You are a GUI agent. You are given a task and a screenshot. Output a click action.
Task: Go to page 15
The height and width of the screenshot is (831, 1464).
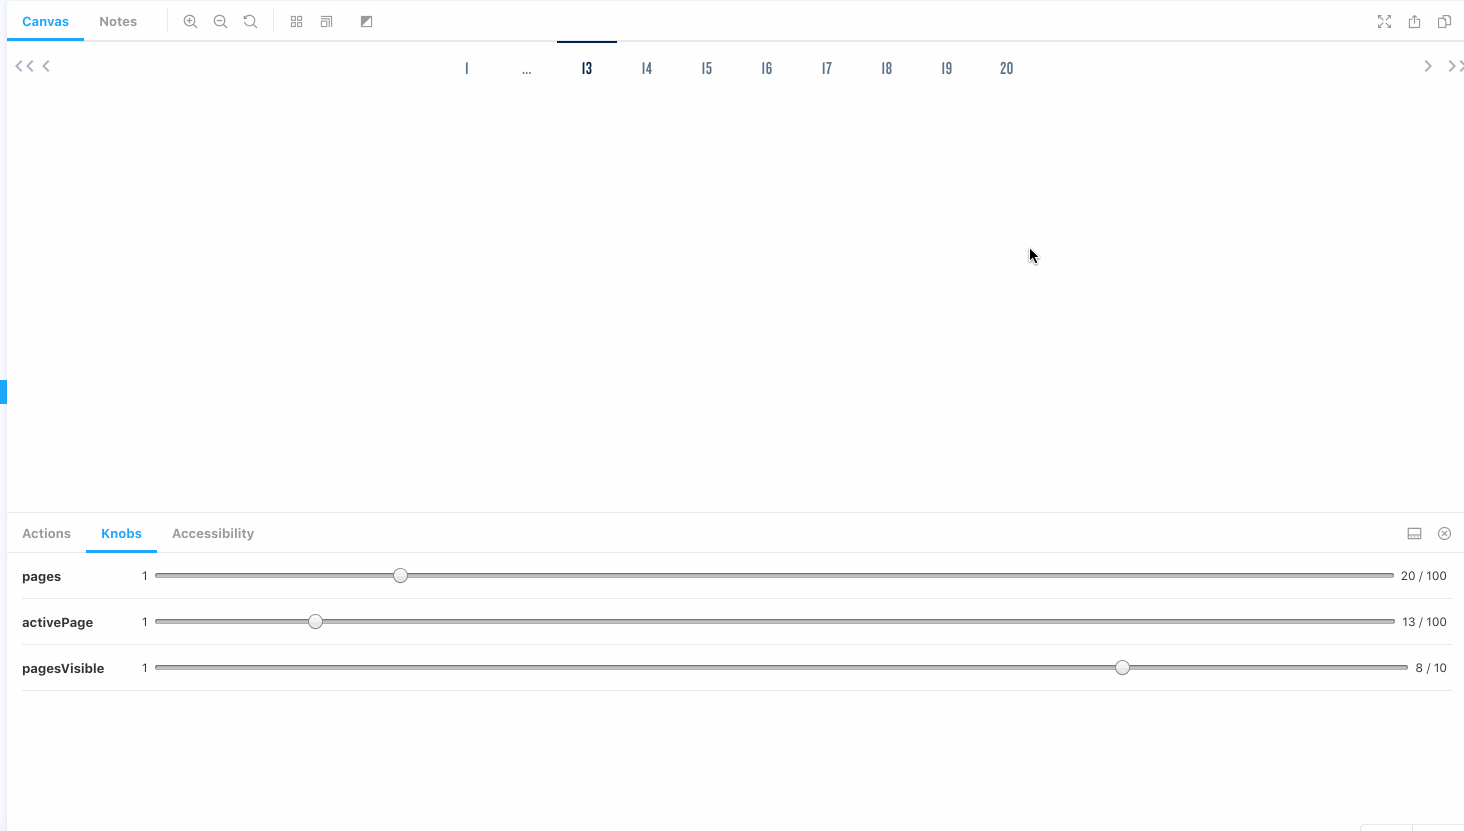(707, 68)
